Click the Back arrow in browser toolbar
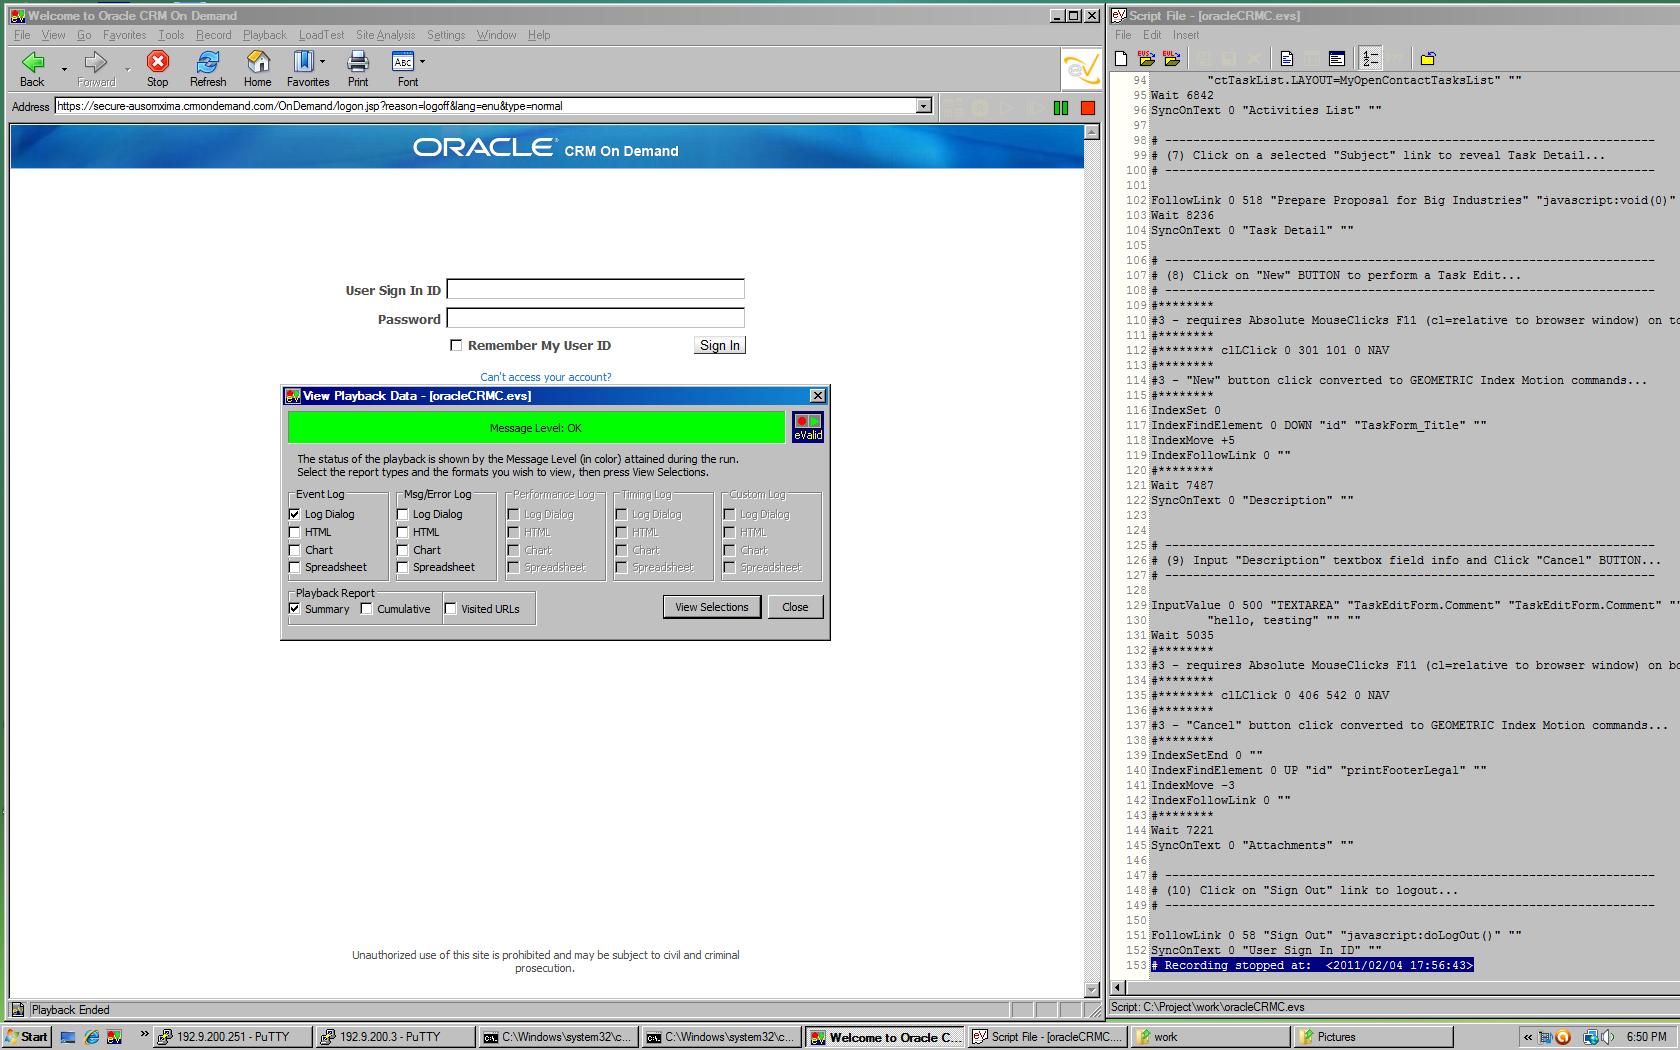Viewport: 1680px width, 1050px height. tap(33, 63)
